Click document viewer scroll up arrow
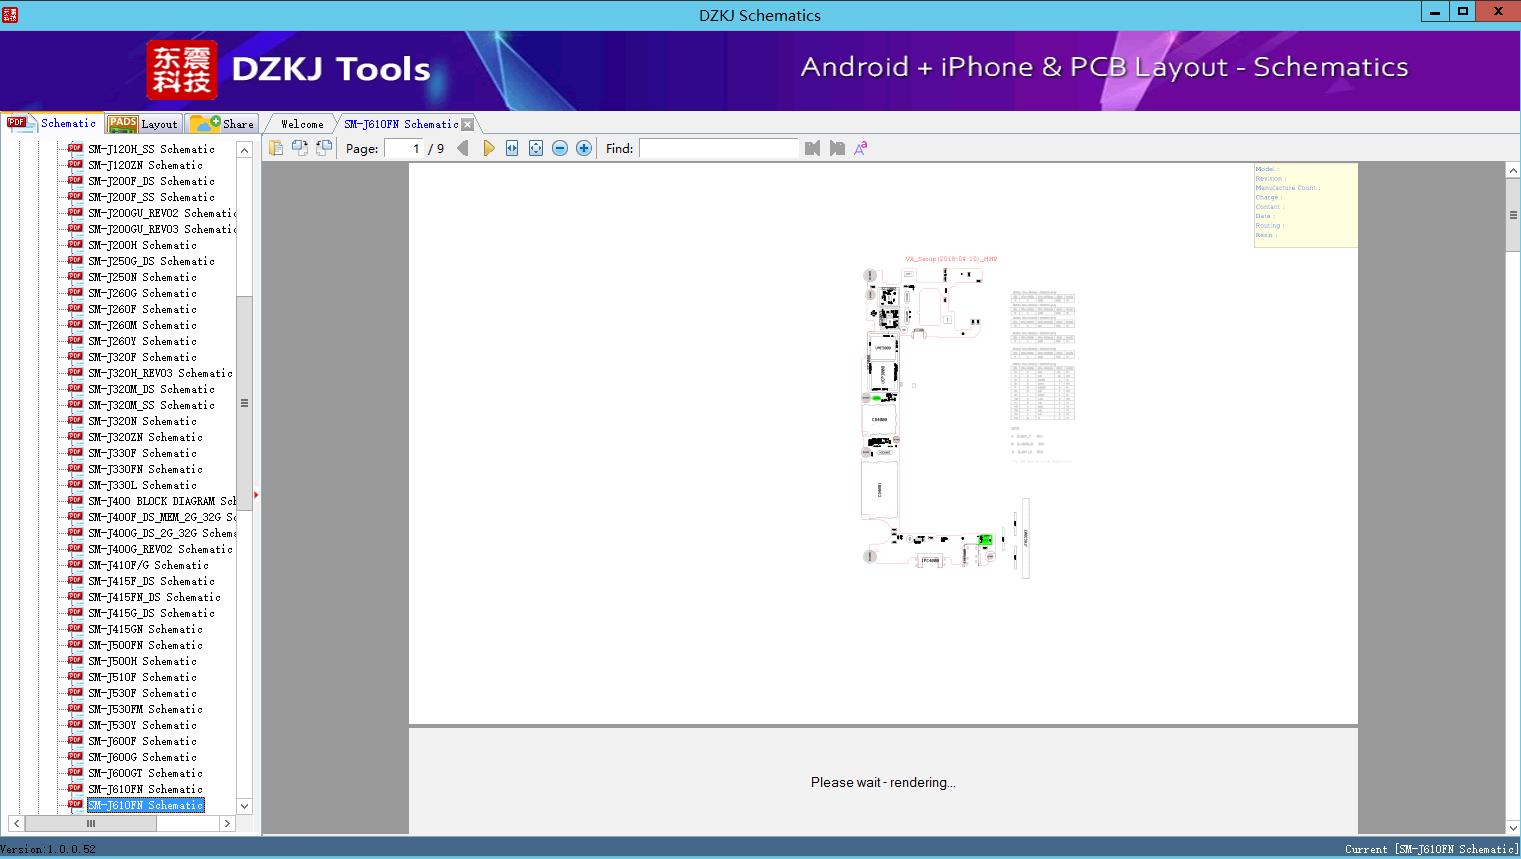Viewport: 1521px width, 859px height. coord(1512,171)
